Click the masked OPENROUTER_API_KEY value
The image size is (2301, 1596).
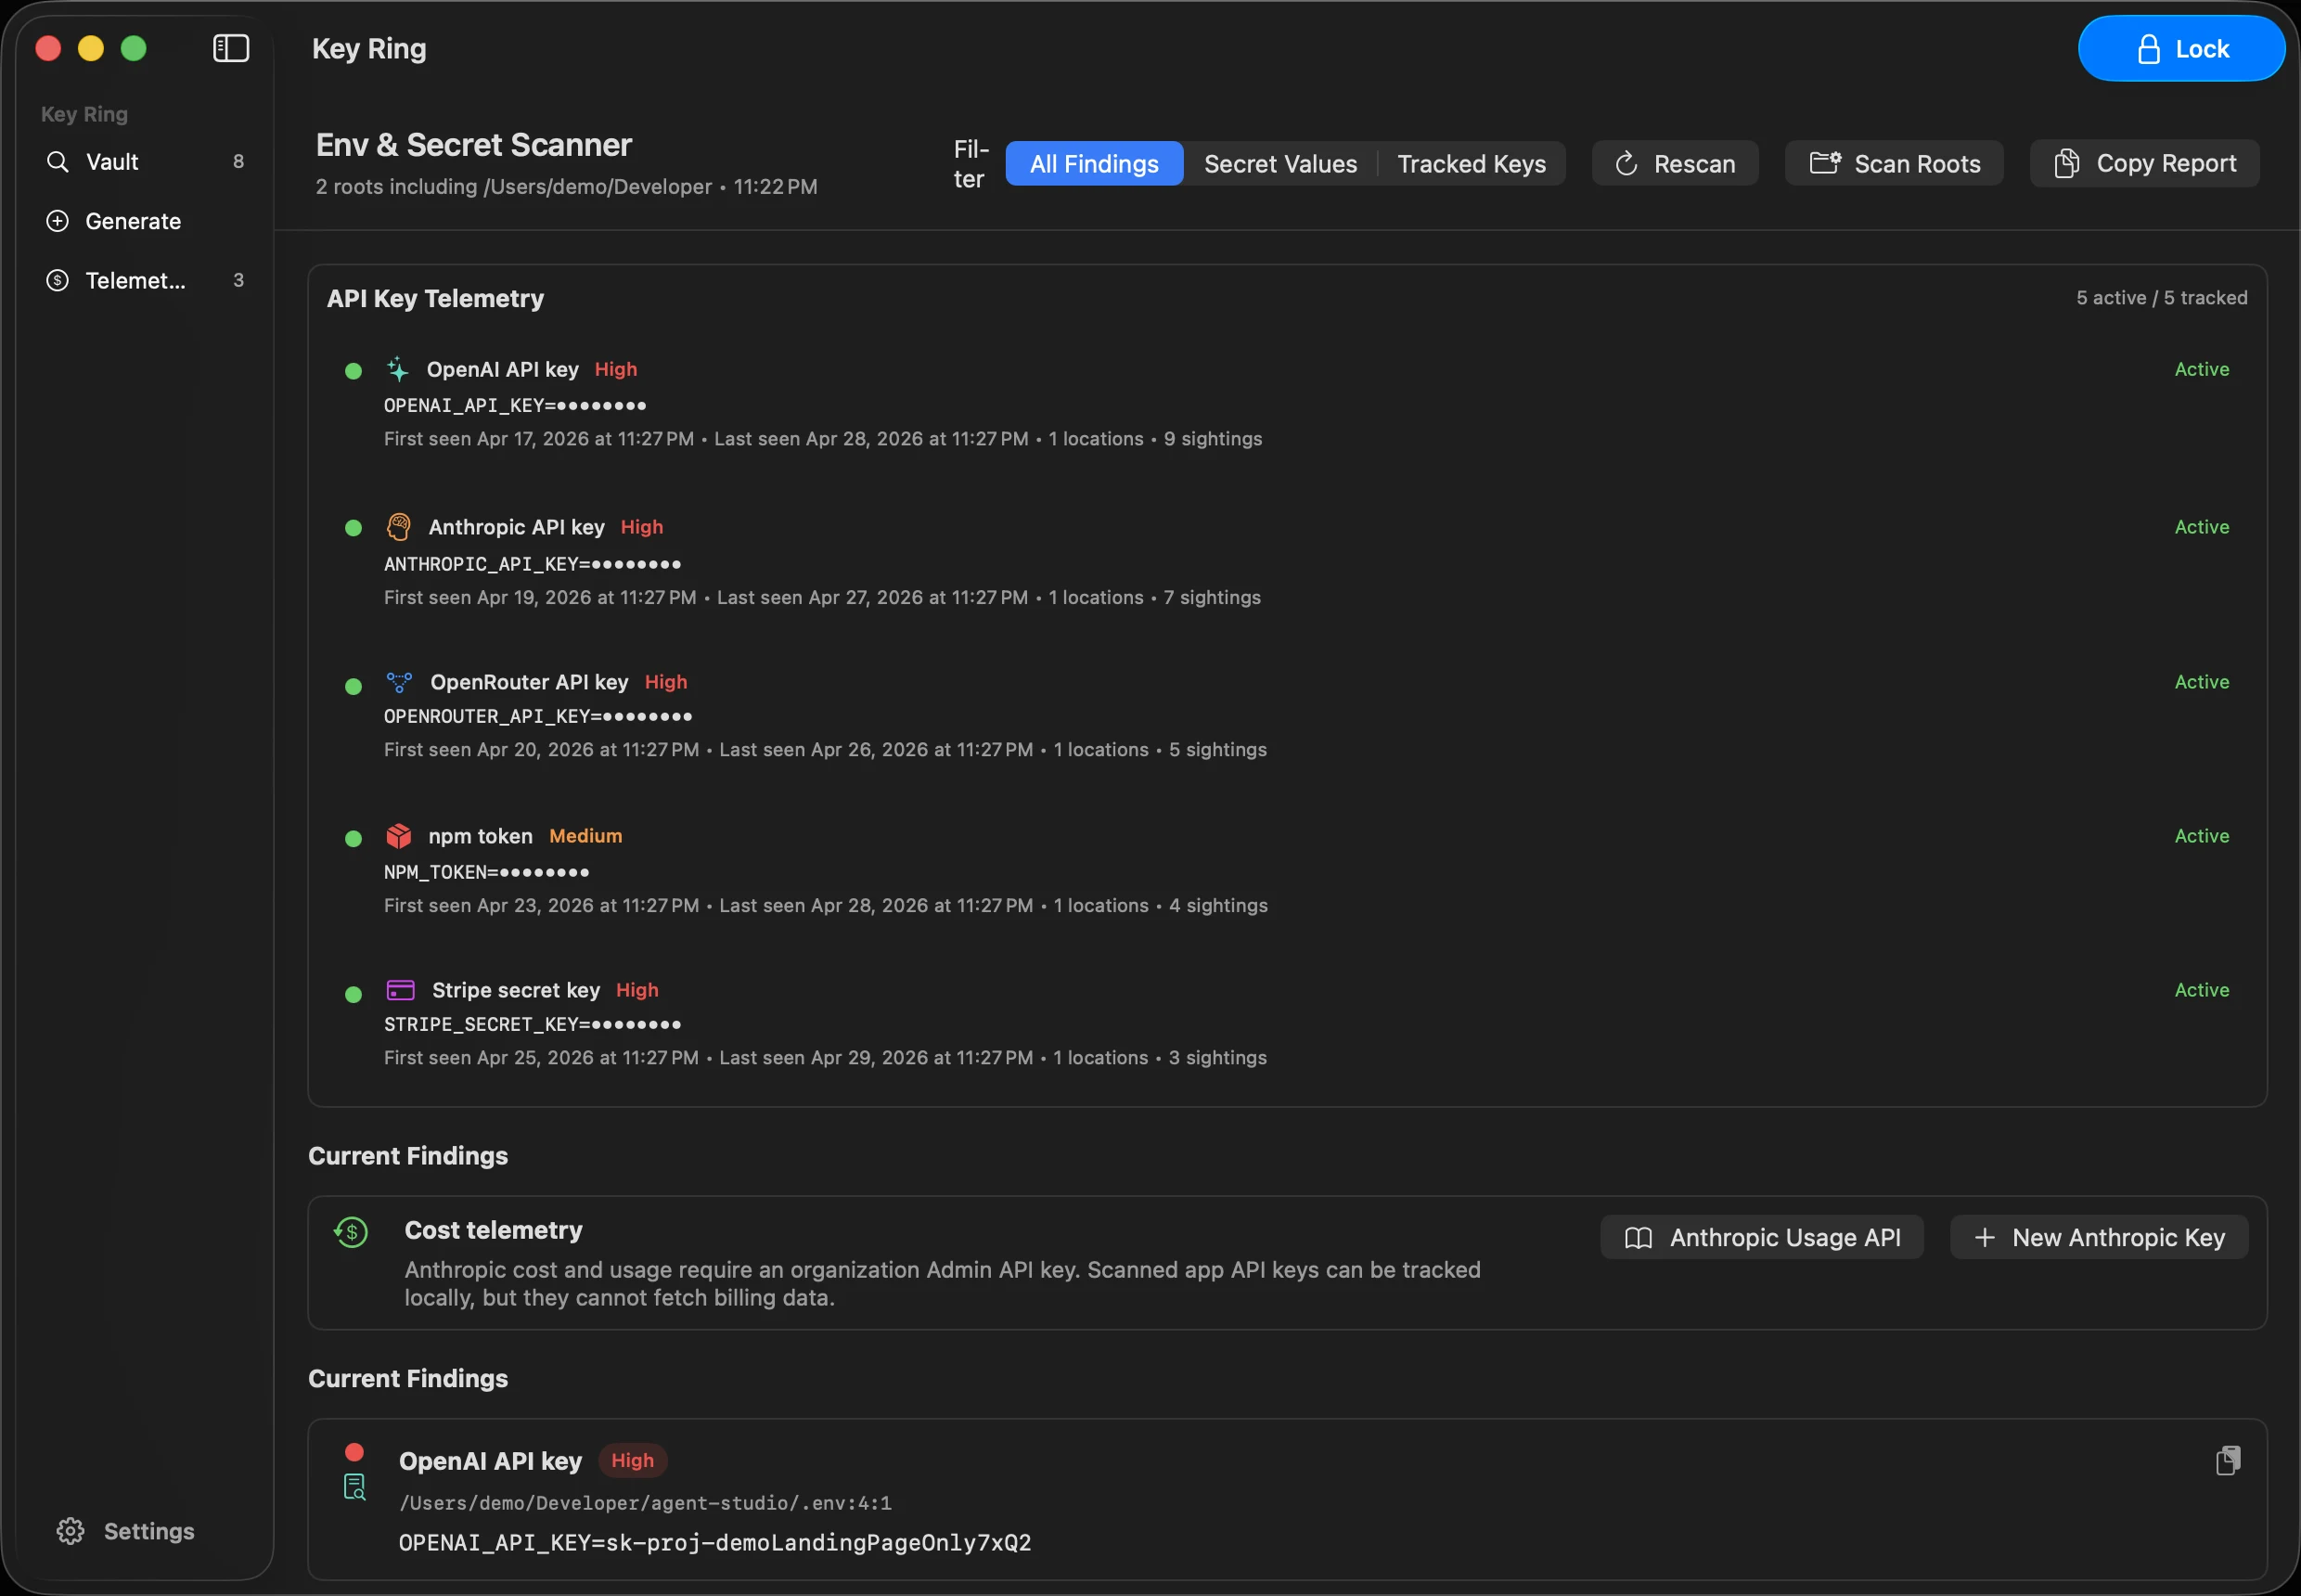click(x=538, y=716)
